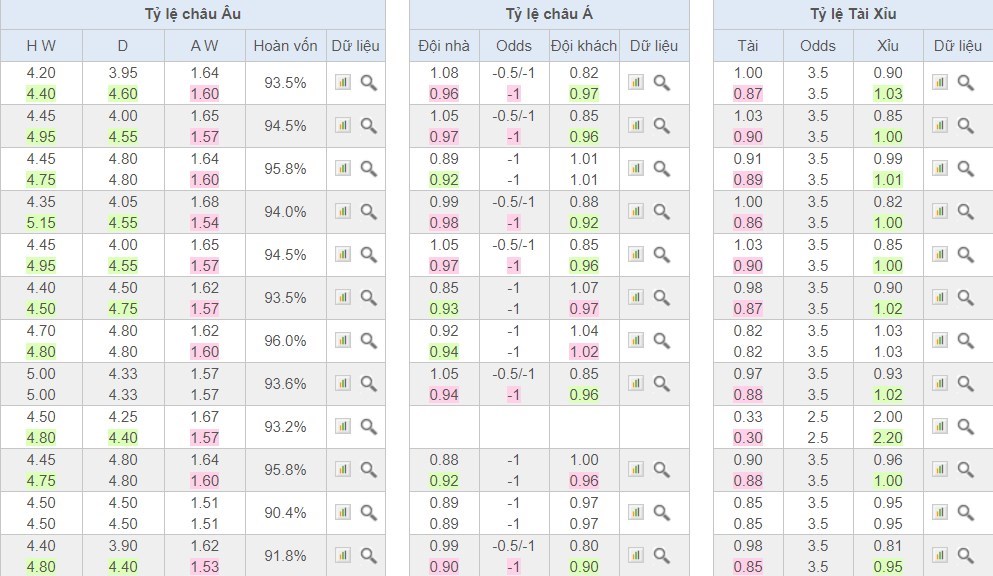Screen dimensions: 993x576
Task: Click magnifier in Asian row with Đội khách 0.80
Action: click(661, 555)
